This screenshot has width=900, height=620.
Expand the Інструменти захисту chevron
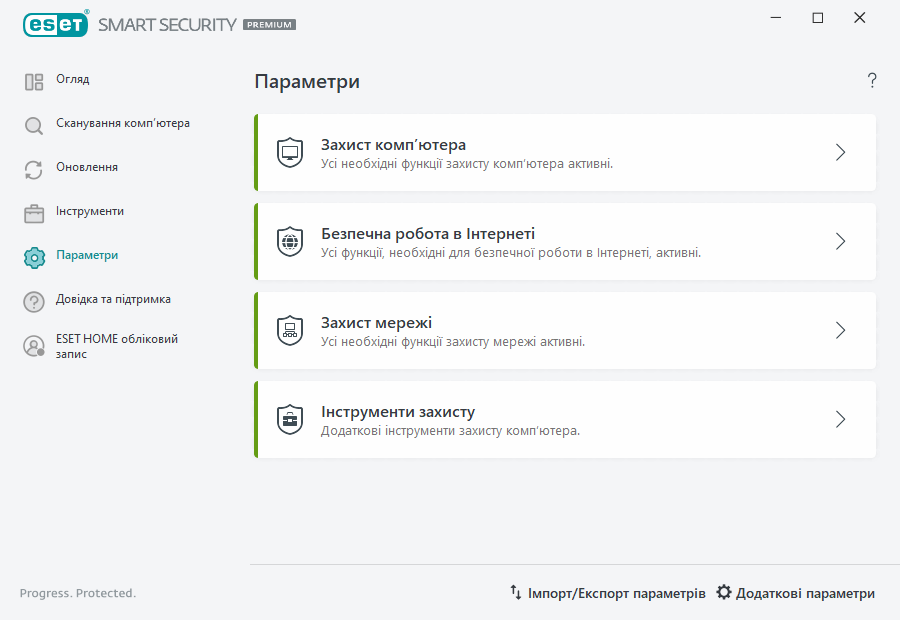(840, 419)
